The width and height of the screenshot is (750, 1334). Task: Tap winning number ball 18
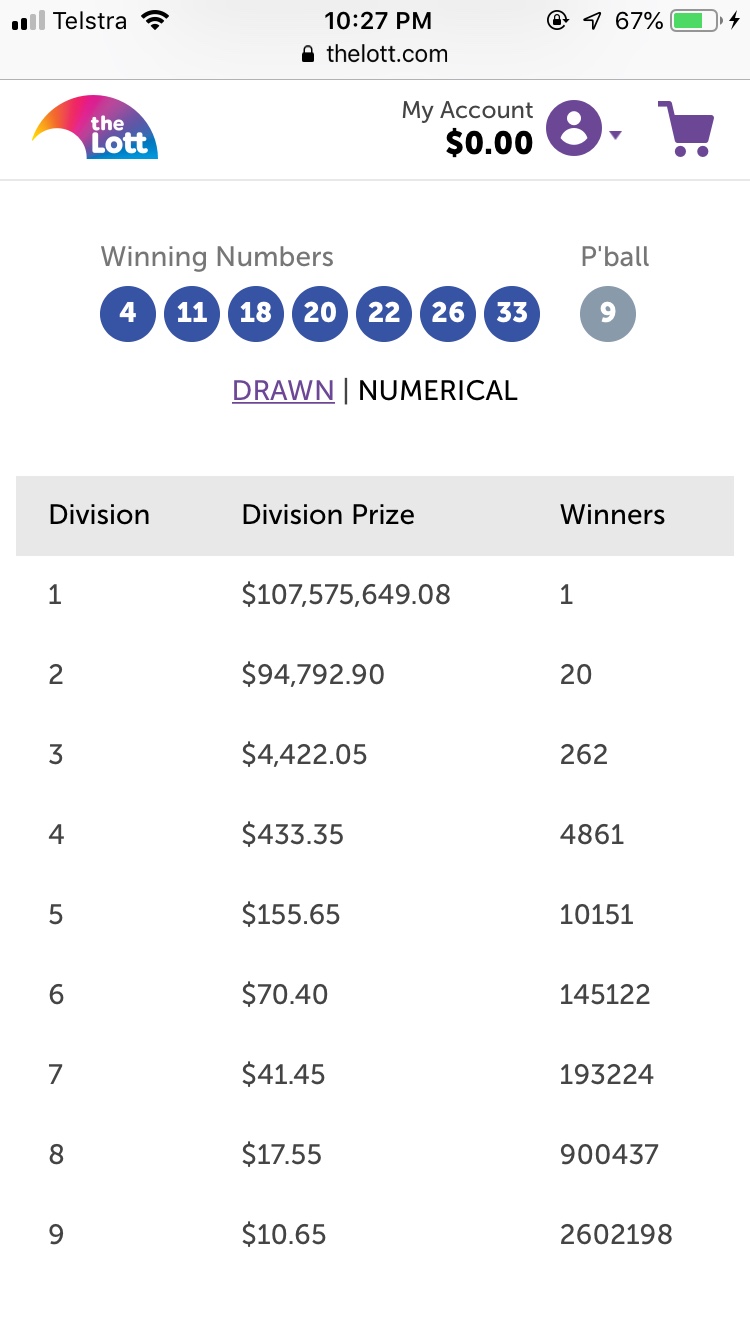[256, 313]
